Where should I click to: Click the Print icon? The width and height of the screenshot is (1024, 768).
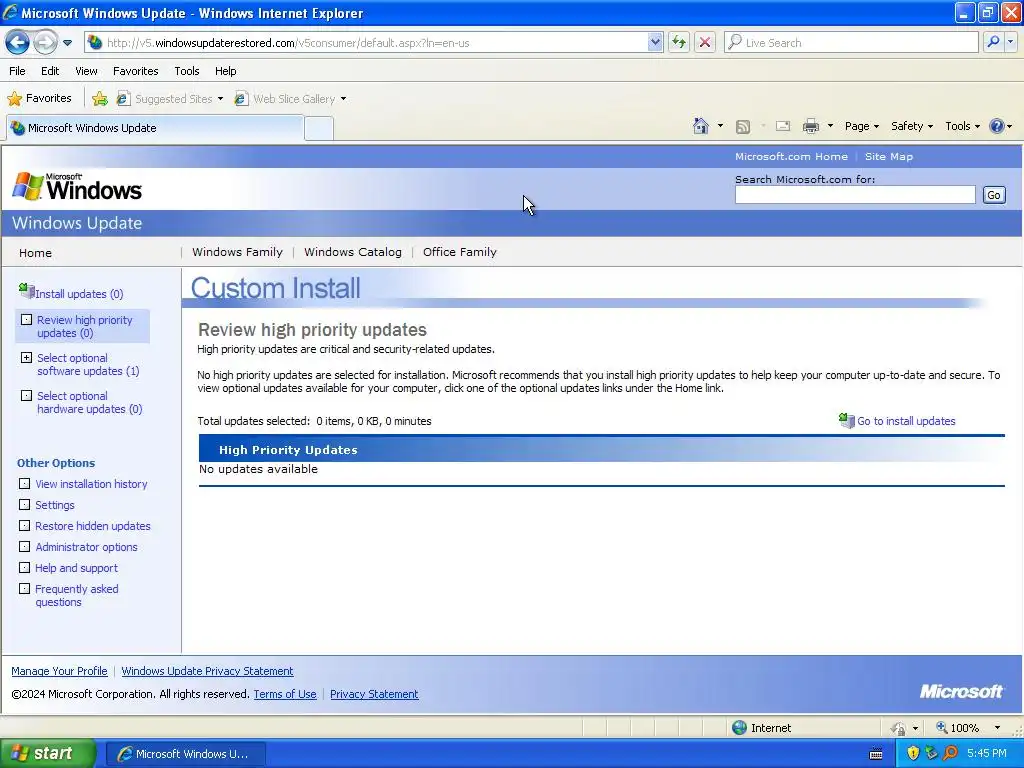point(810,126)
